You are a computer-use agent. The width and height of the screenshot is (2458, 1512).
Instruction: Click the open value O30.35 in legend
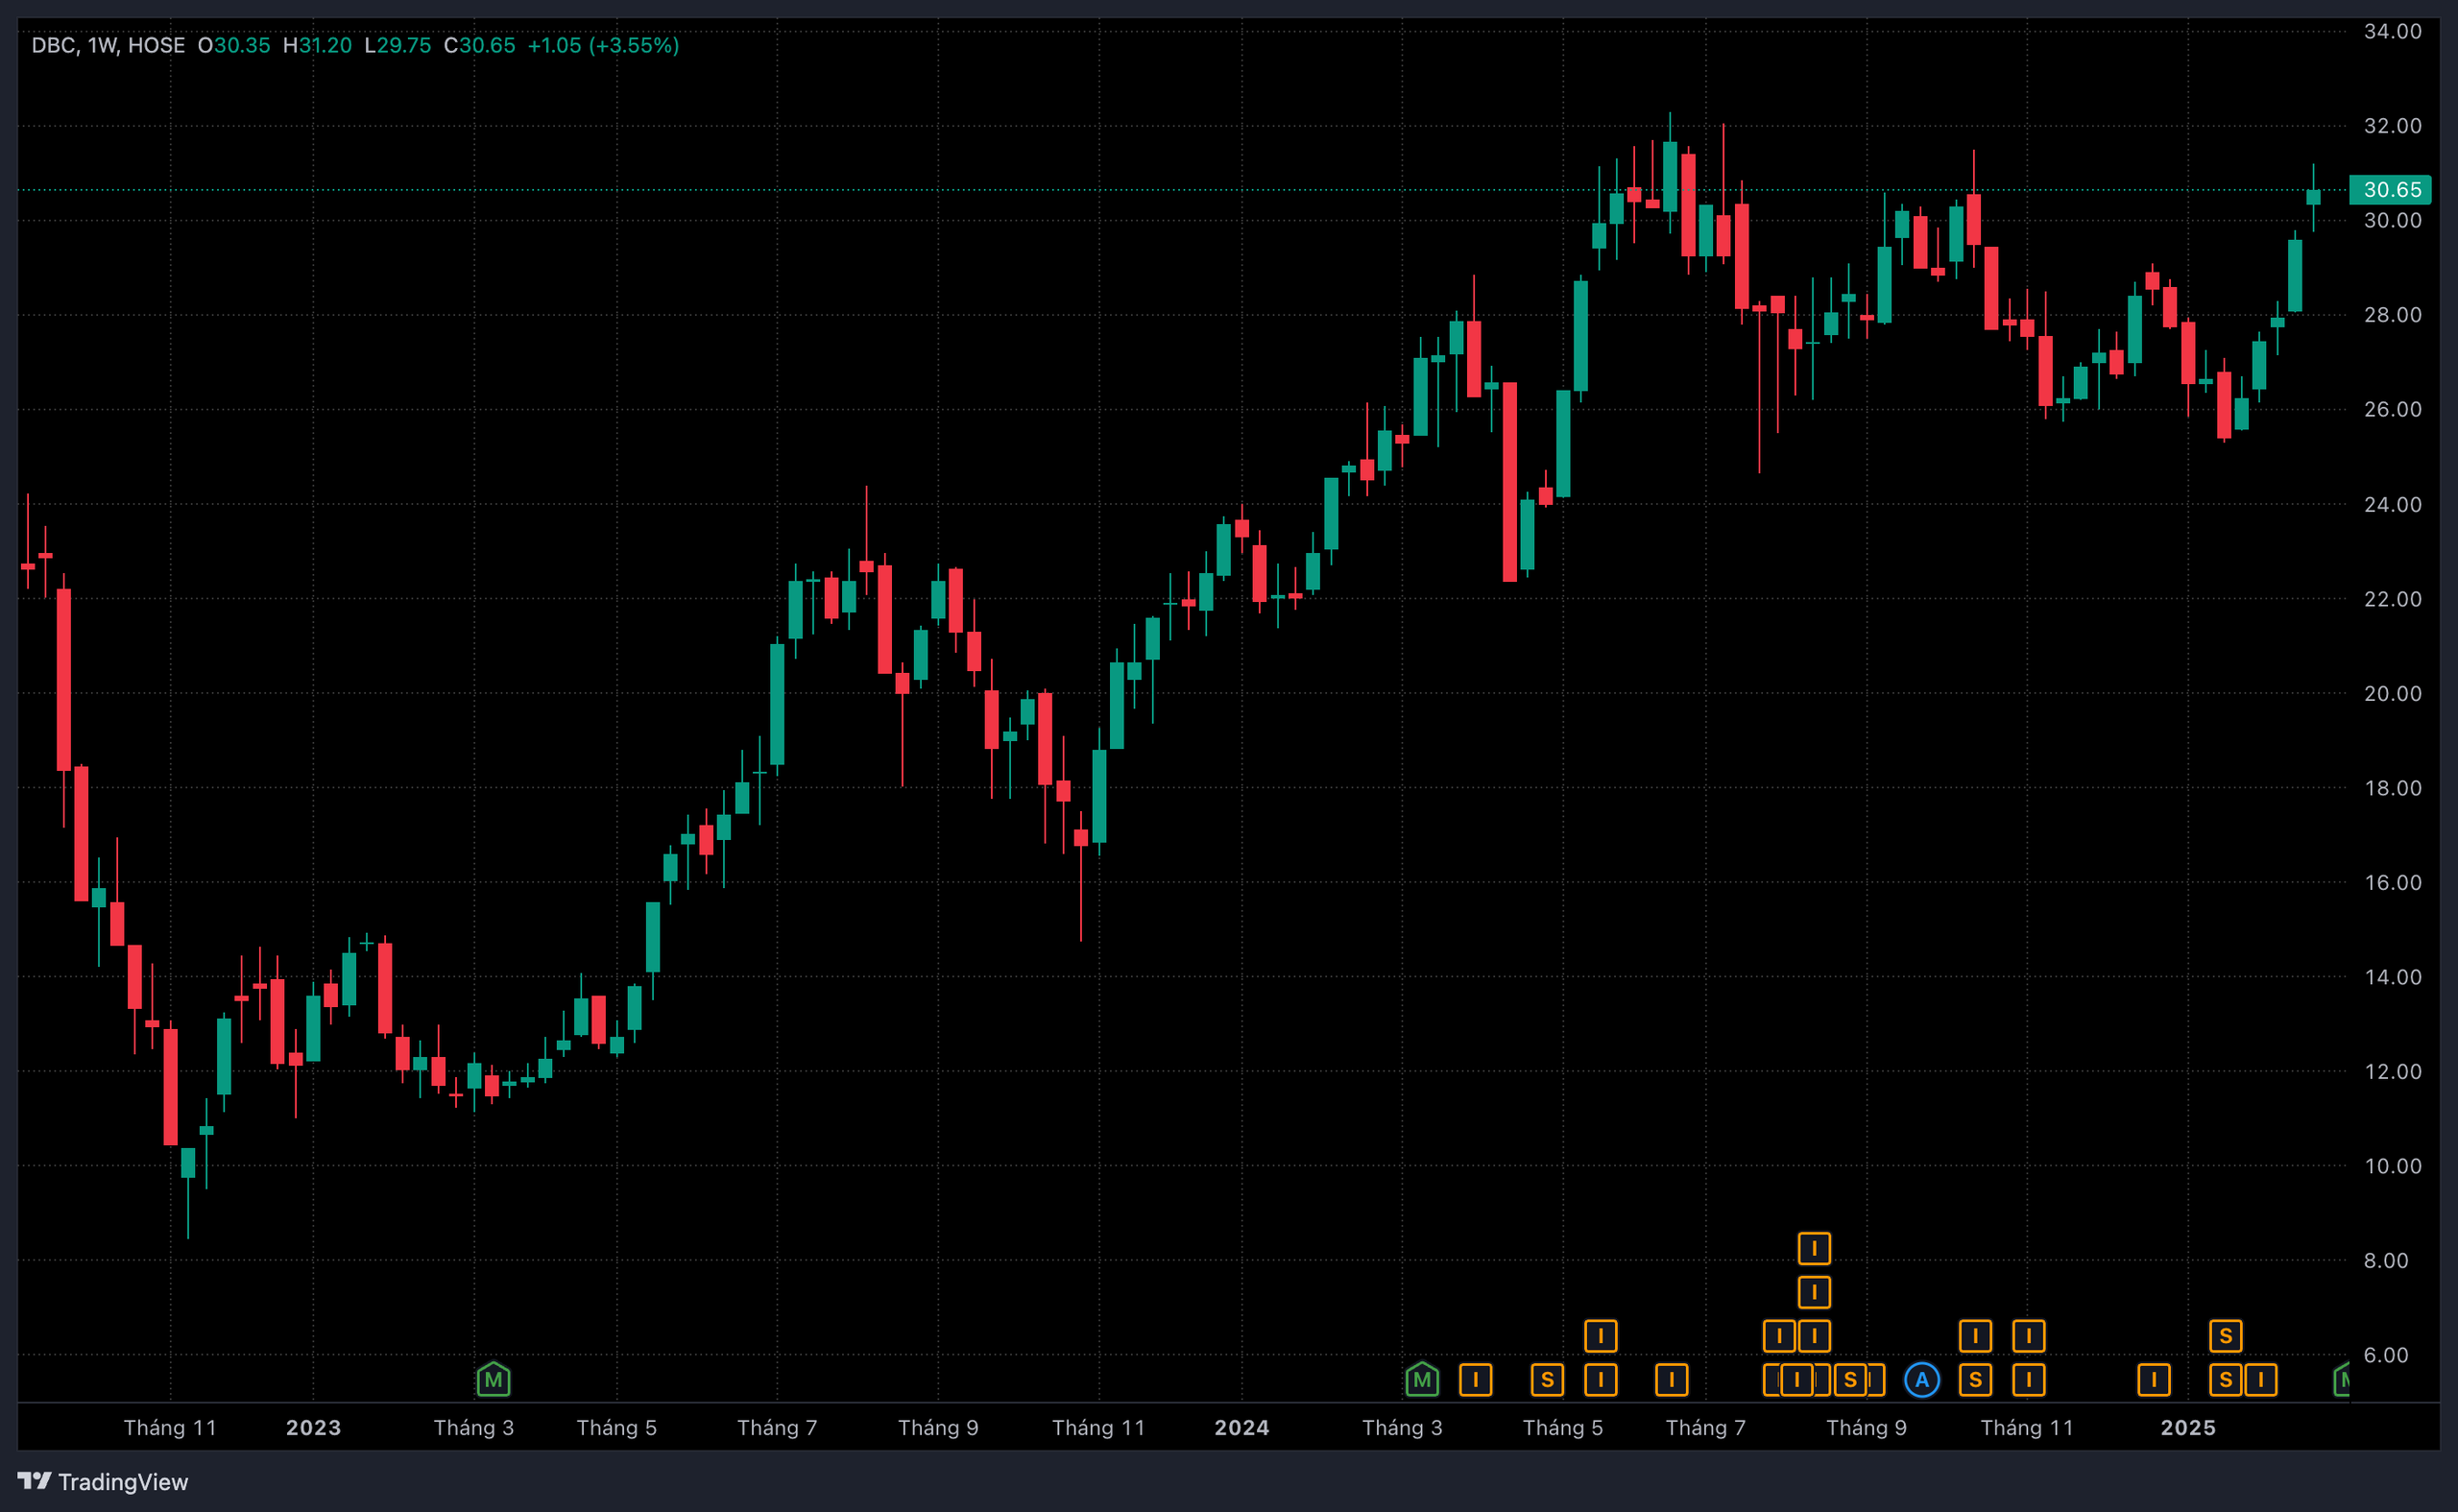click(234, 45)
